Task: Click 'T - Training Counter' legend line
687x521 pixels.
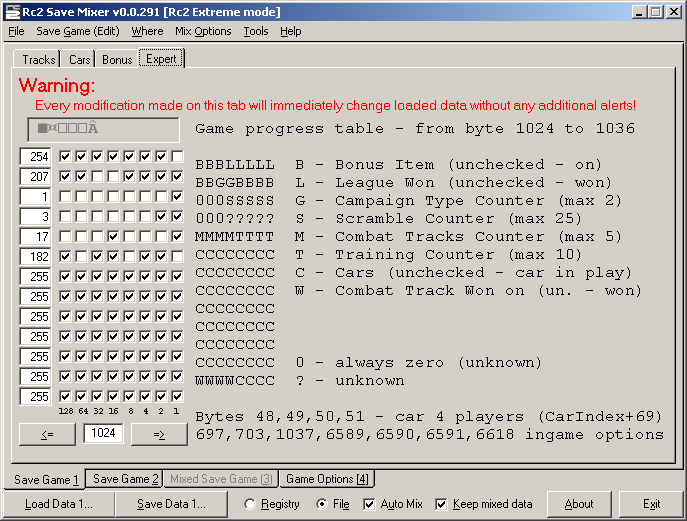Action: pos(438,255)
